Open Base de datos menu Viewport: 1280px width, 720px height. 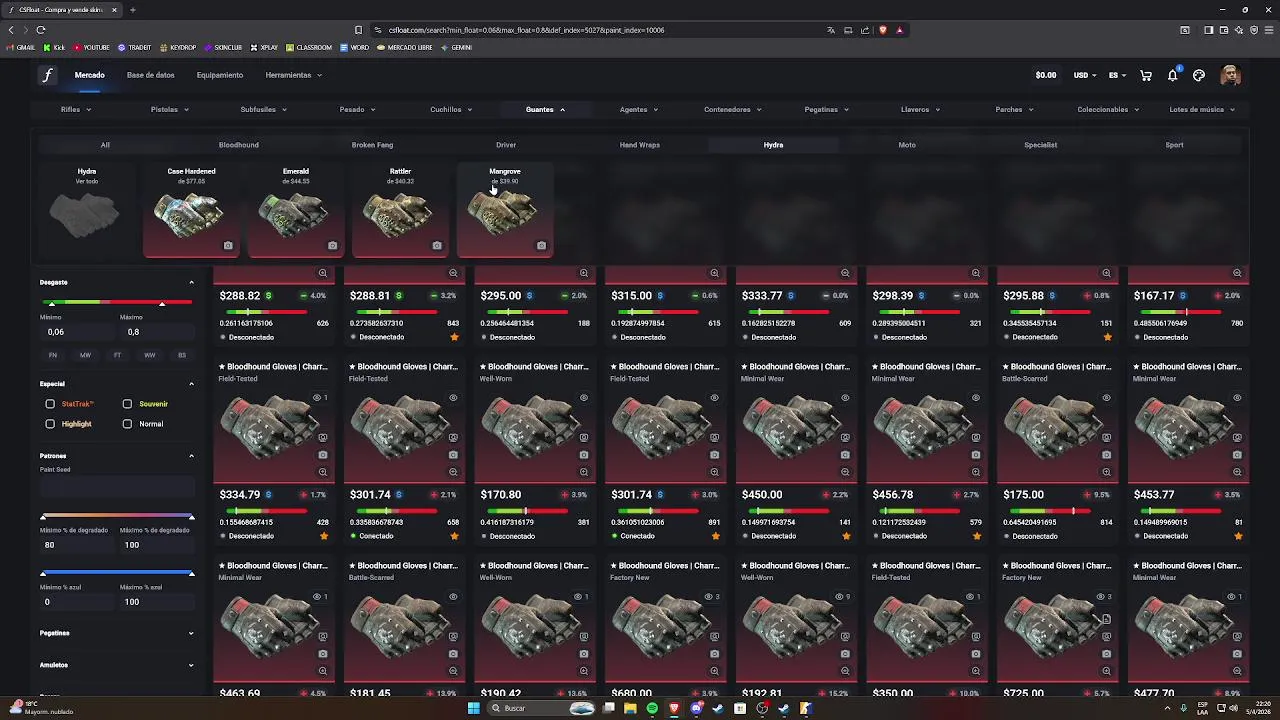(x=150, y=75)
